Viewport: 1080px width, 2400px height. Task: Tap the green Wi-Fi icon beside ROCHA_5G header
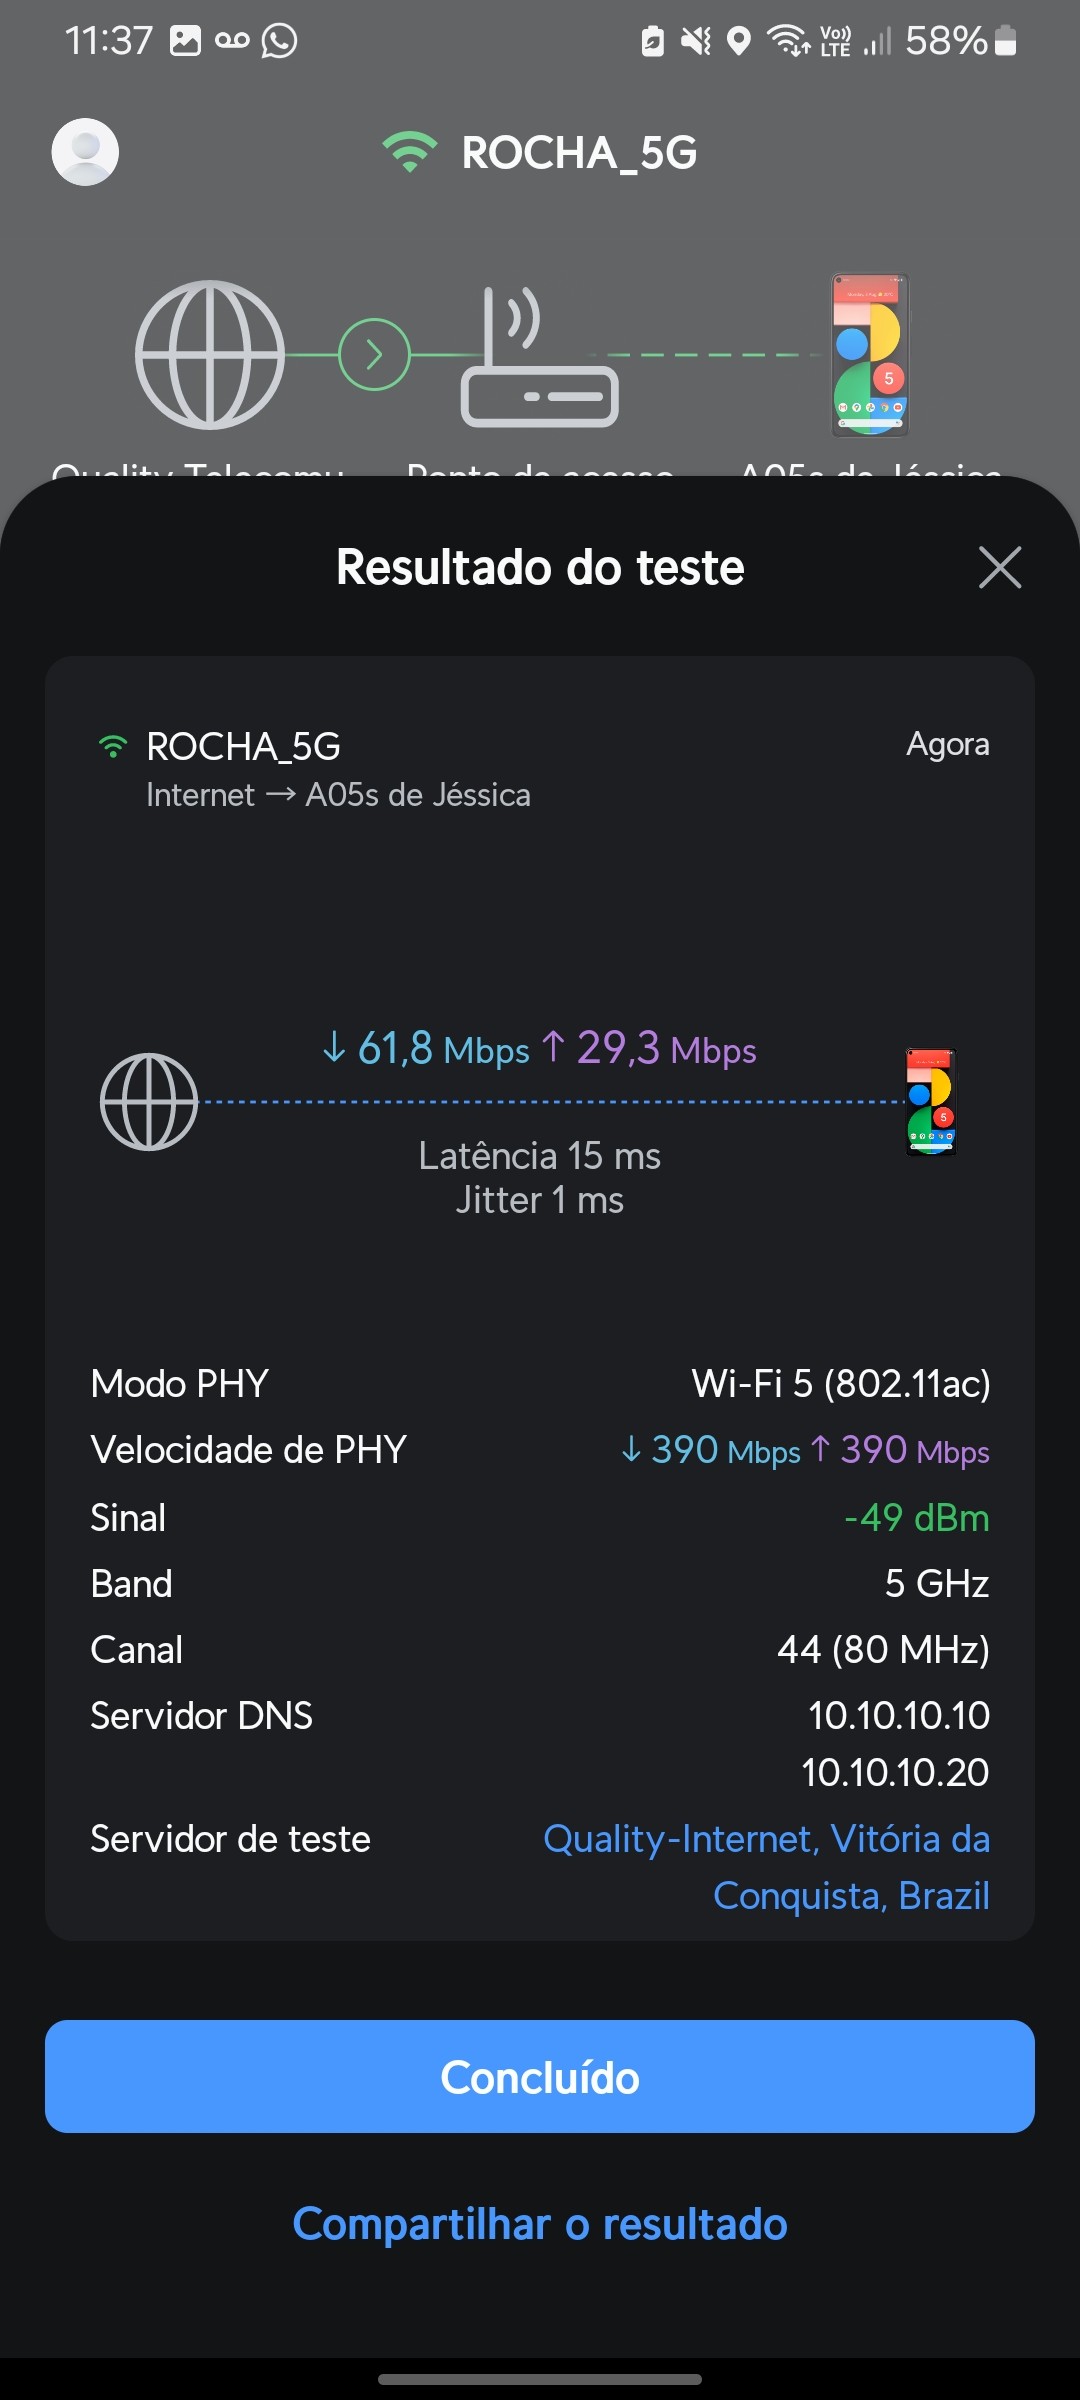pyautogui.click(x=409, y=152)
